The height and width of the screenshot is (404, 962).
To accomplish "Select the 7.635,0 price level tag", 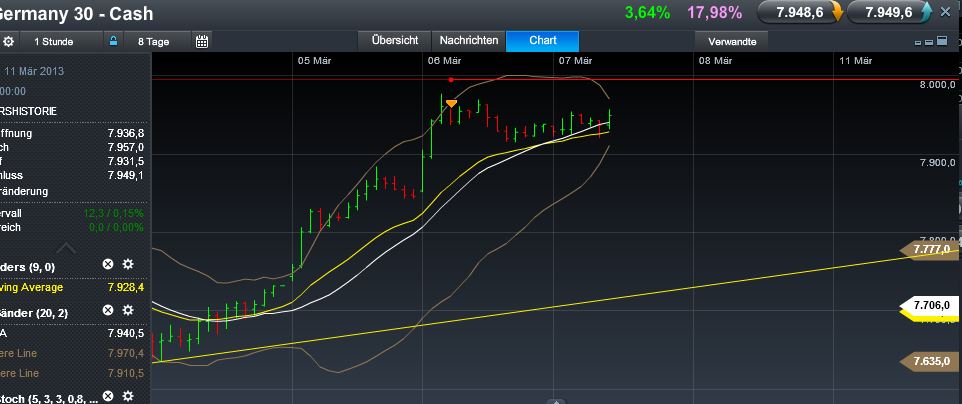I will pos(929,361).
